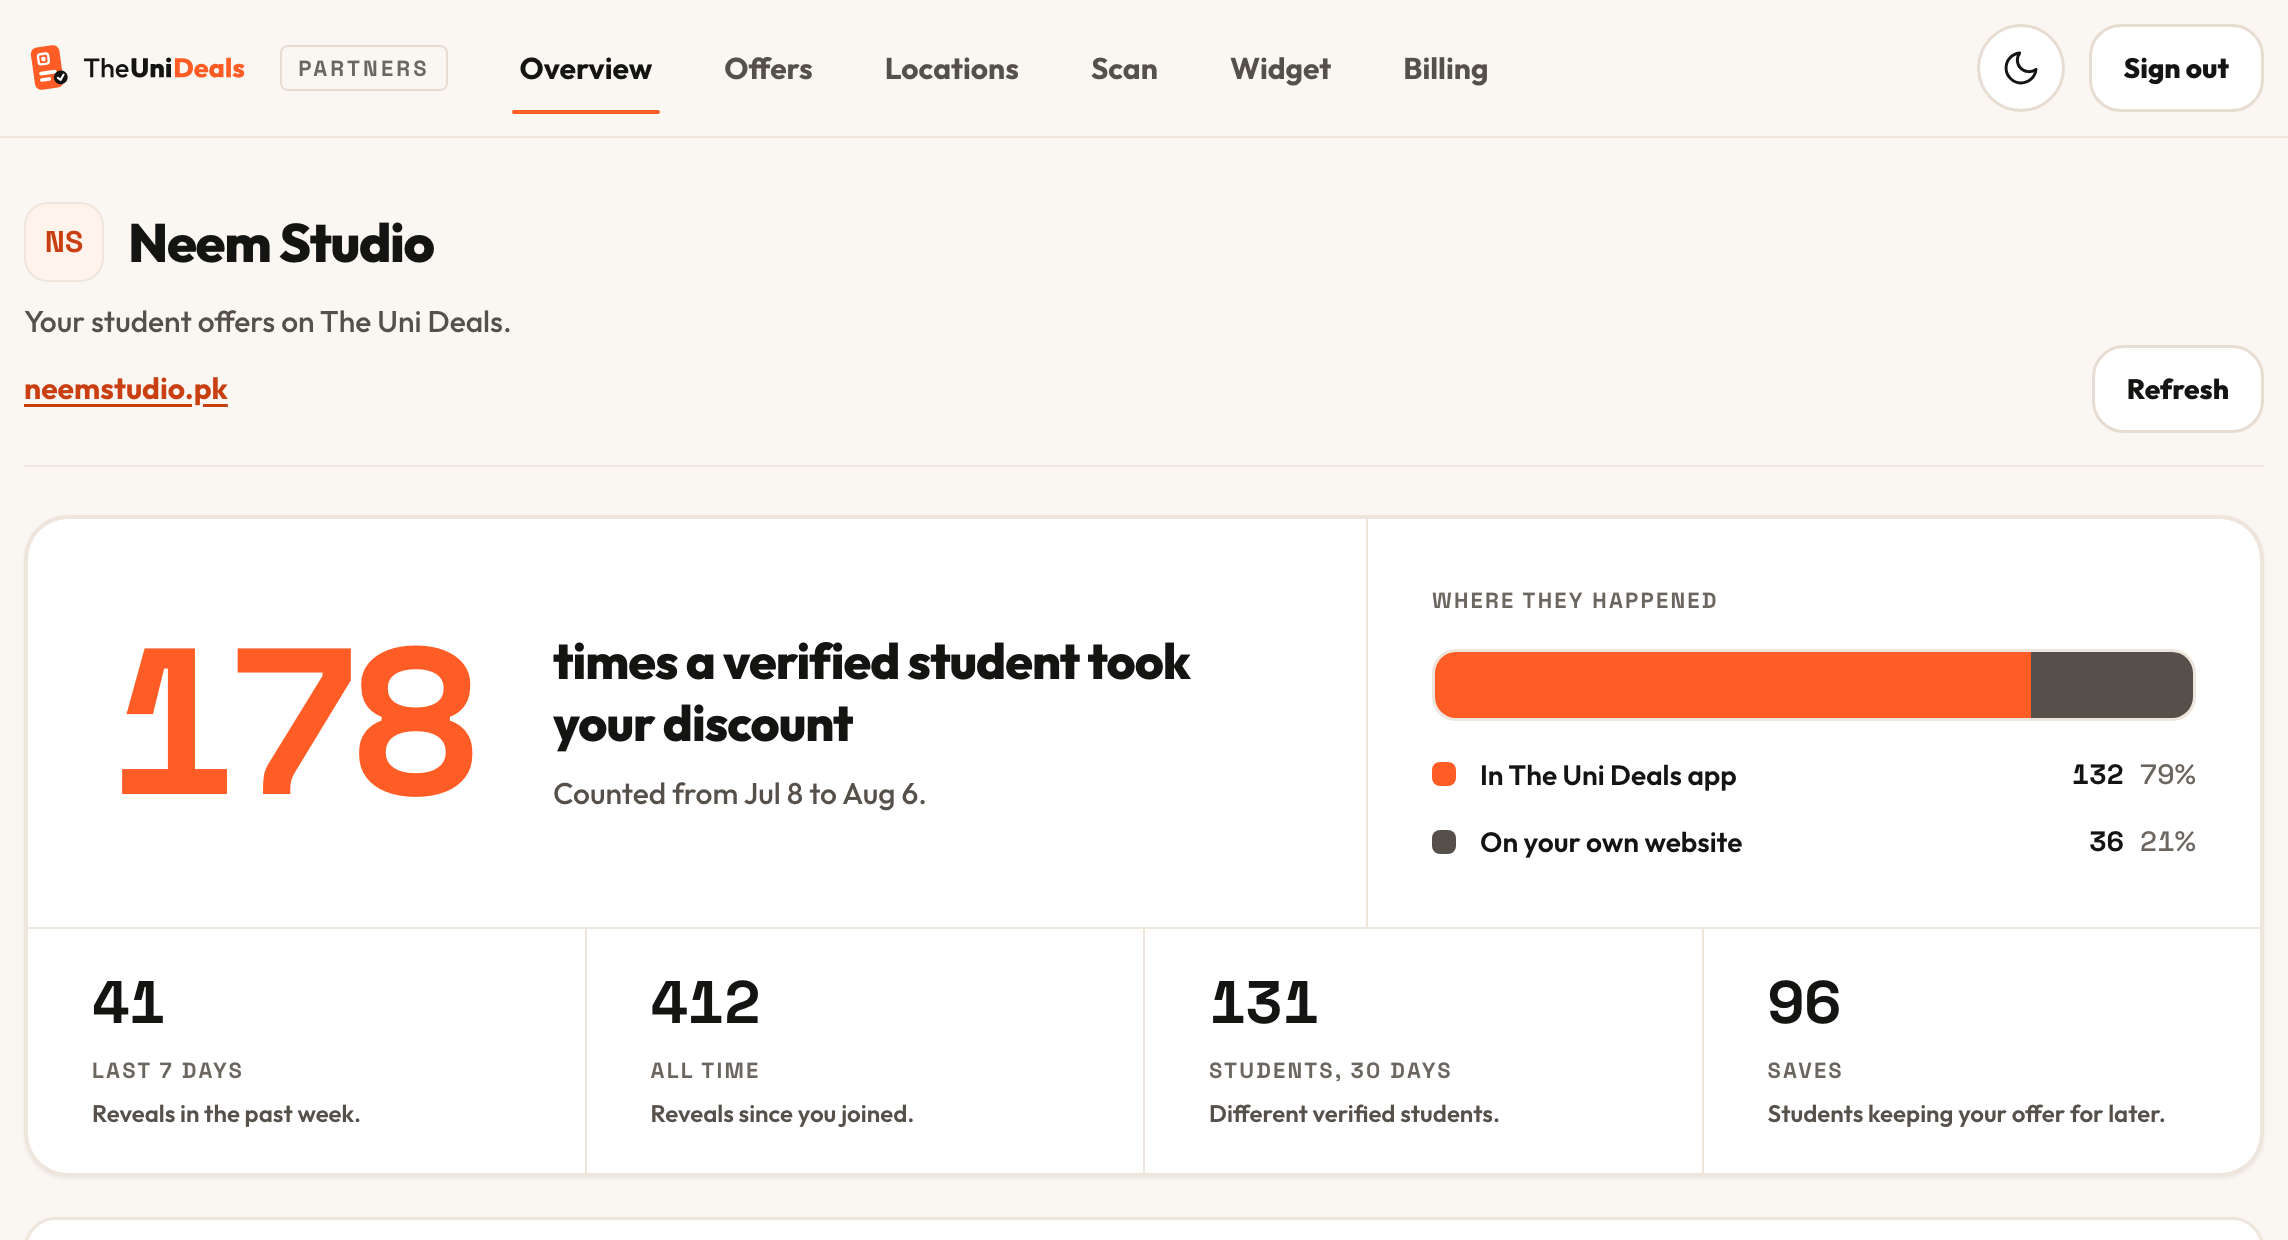Viewport: 2288px width, 1240px height.
Task: Go to the Locations tab
Action: tap(952, 69)
